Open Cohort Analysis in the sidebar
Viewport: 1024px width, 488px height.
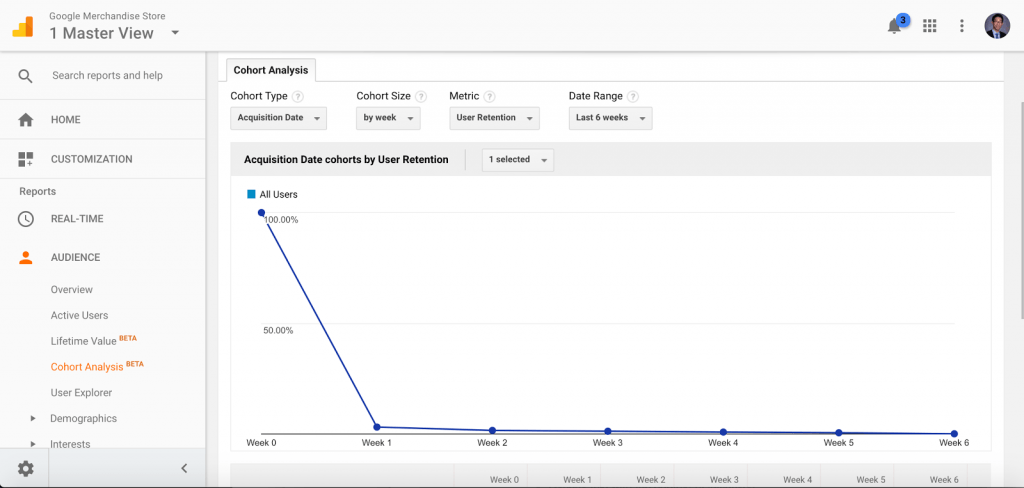[x=87, y=366]
